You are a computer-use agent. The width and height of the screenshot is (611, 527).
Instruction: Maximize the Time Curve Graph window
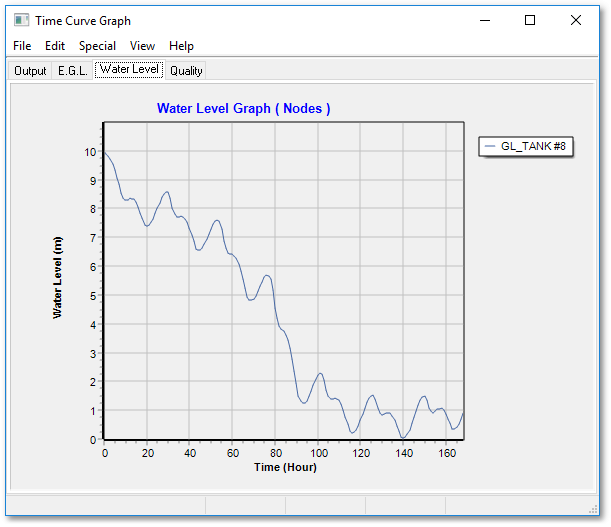(530, 20)
